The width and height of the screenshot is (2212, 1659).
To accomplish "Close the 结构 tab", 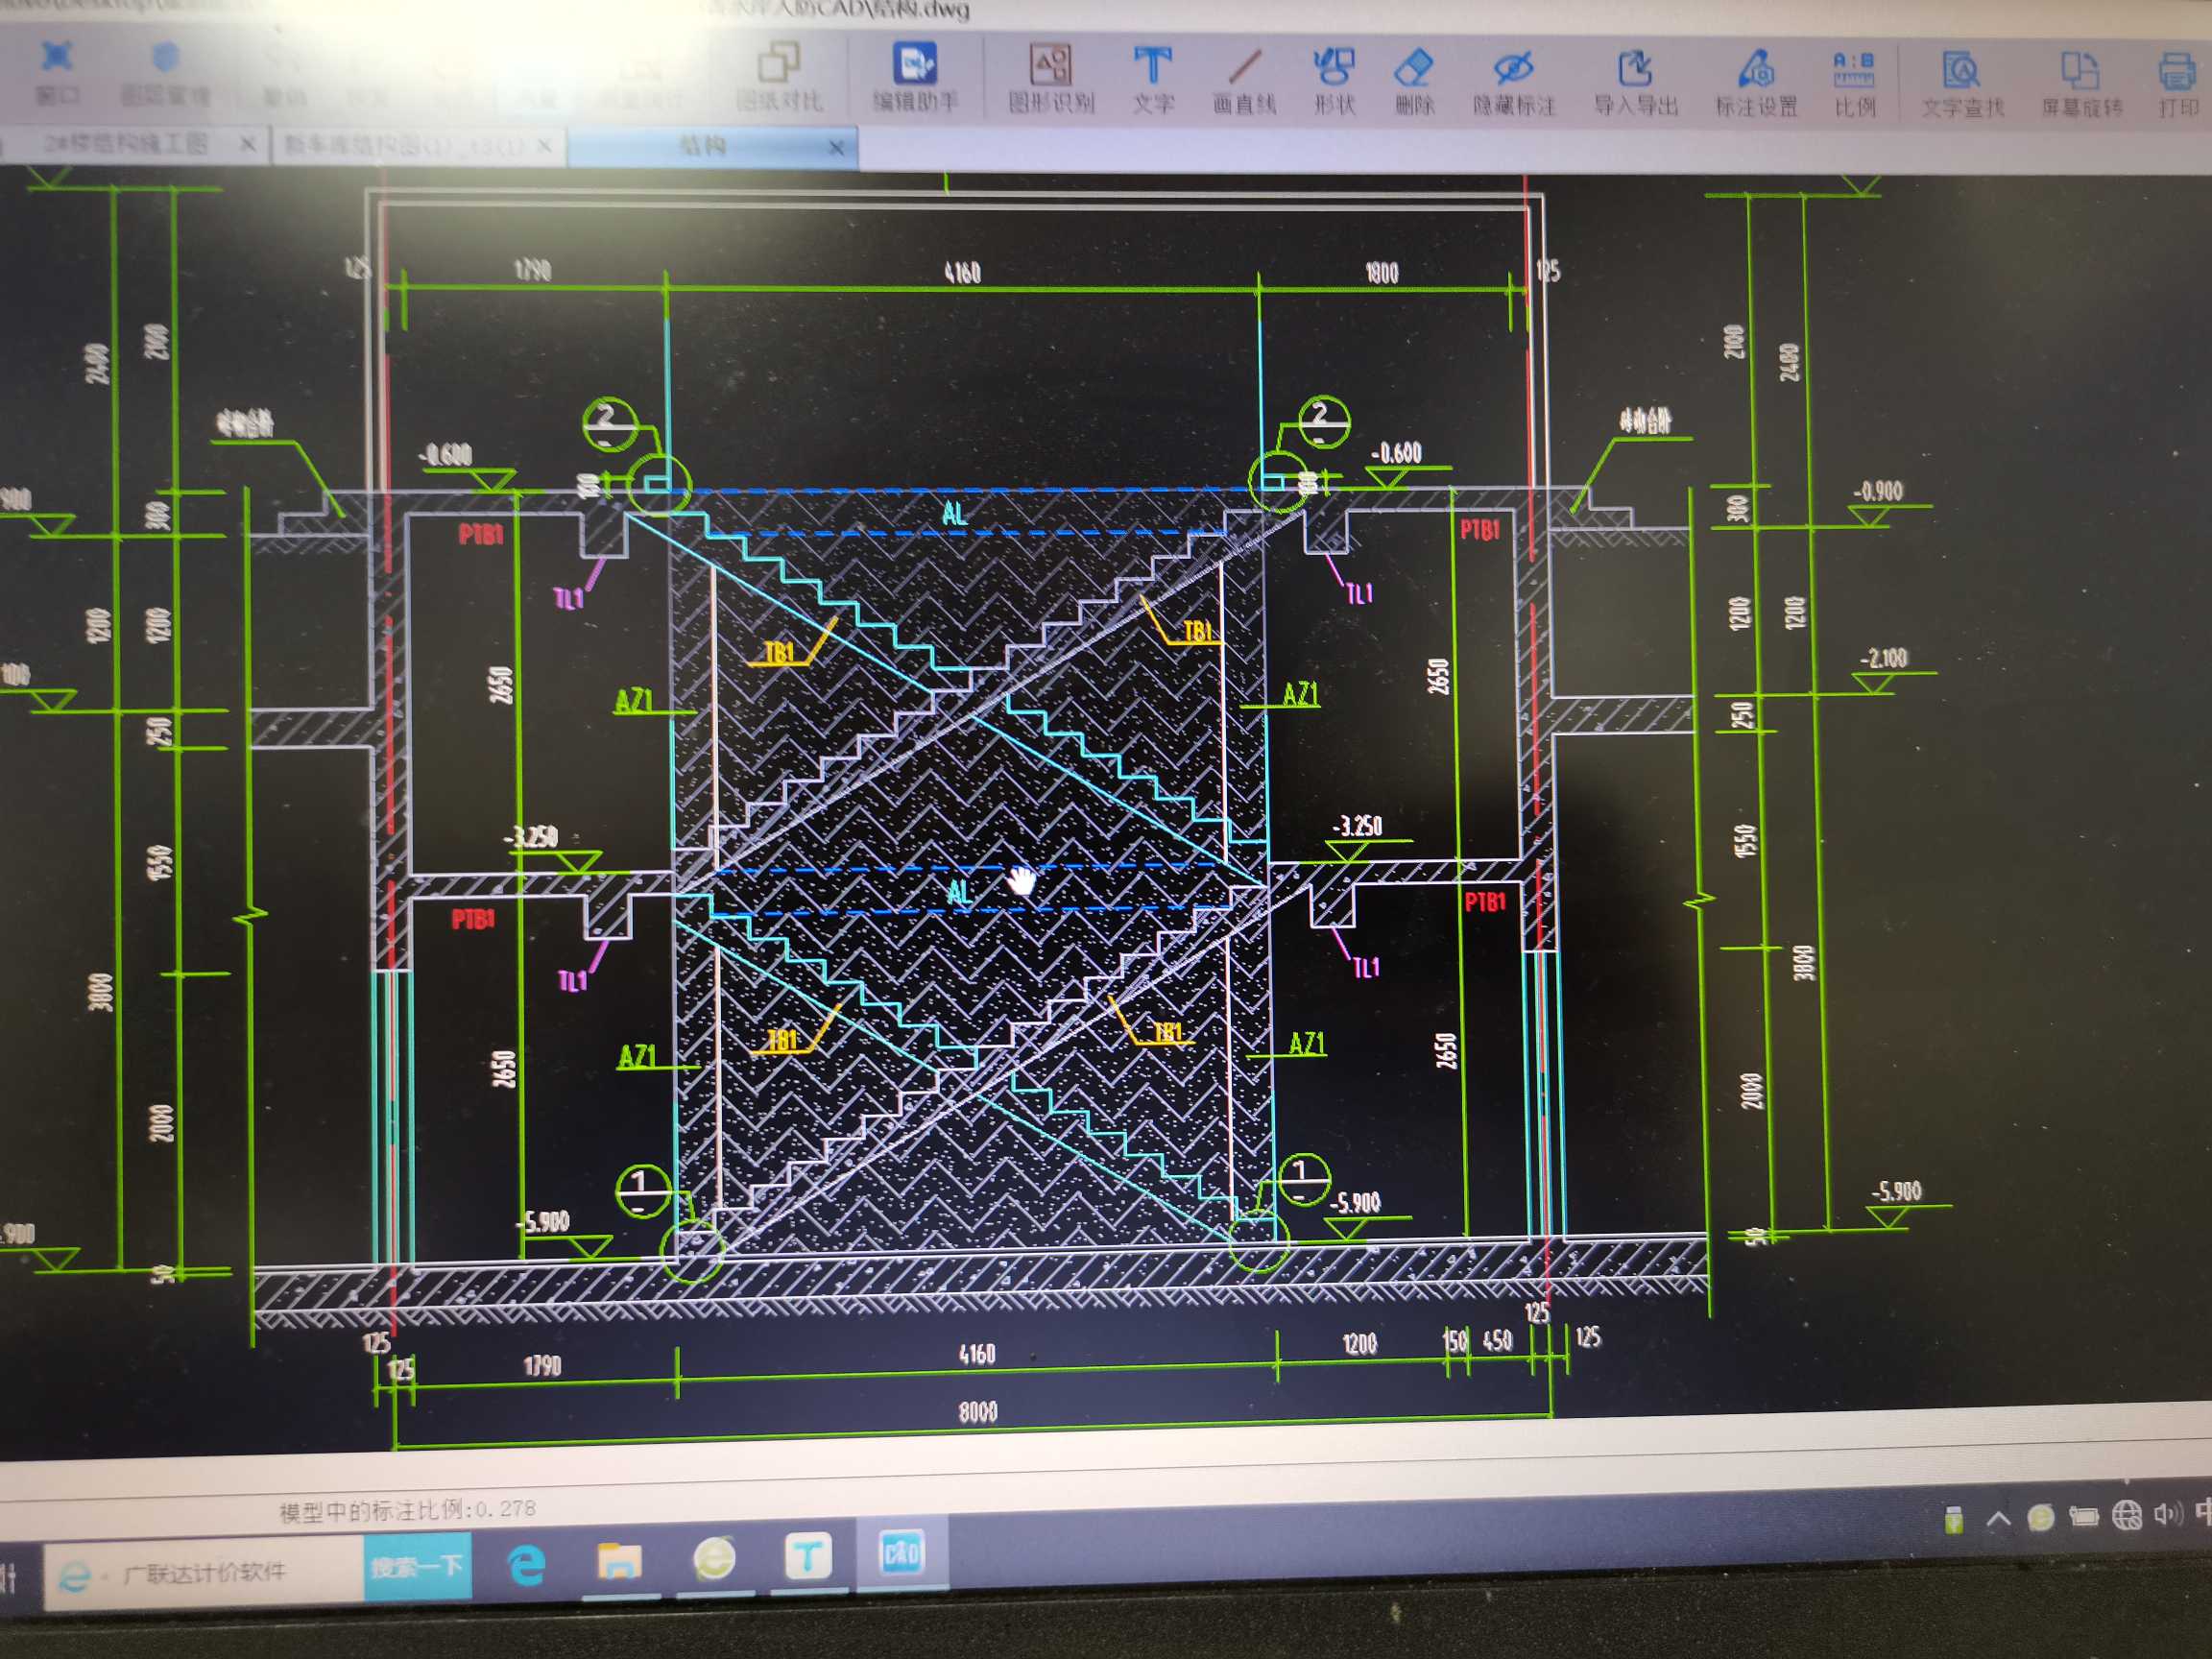I will [837, 148].
